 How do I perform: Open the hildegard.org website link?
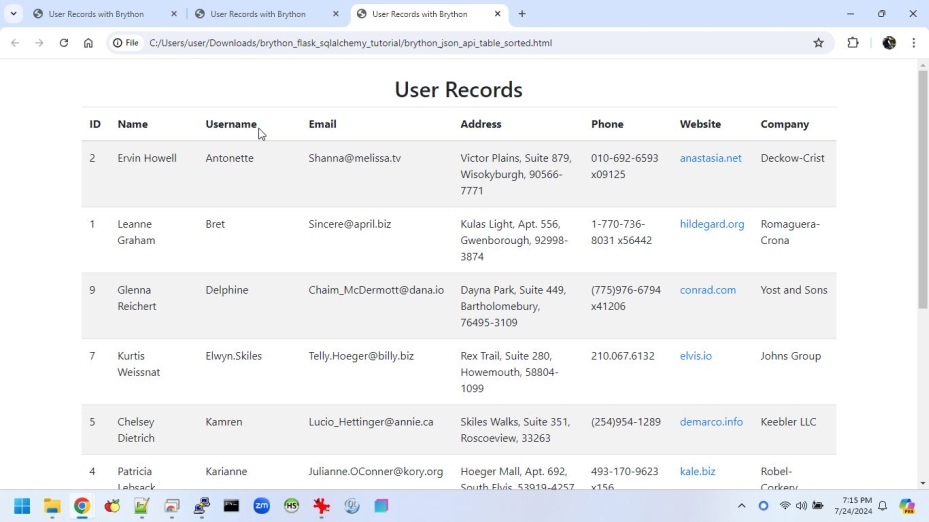[711, 224]
